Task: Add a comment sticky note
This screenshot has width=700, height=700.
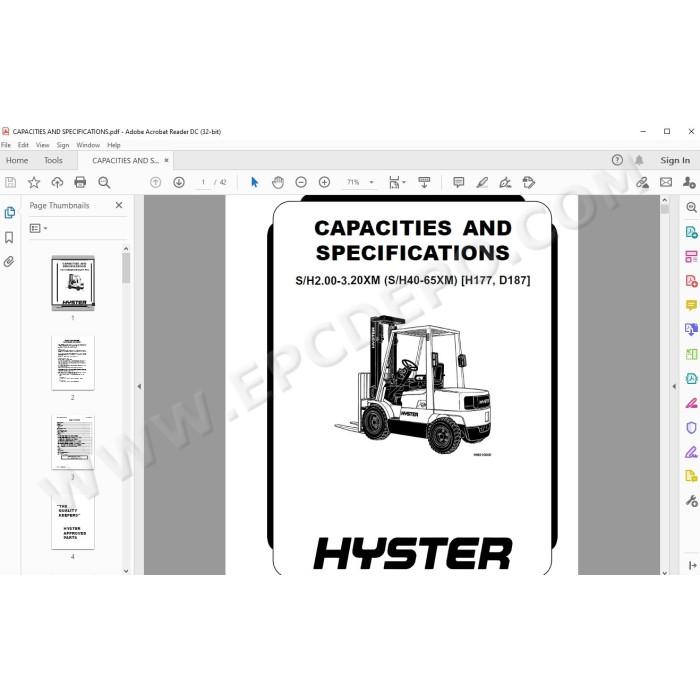Action: [x=458, y=182]
